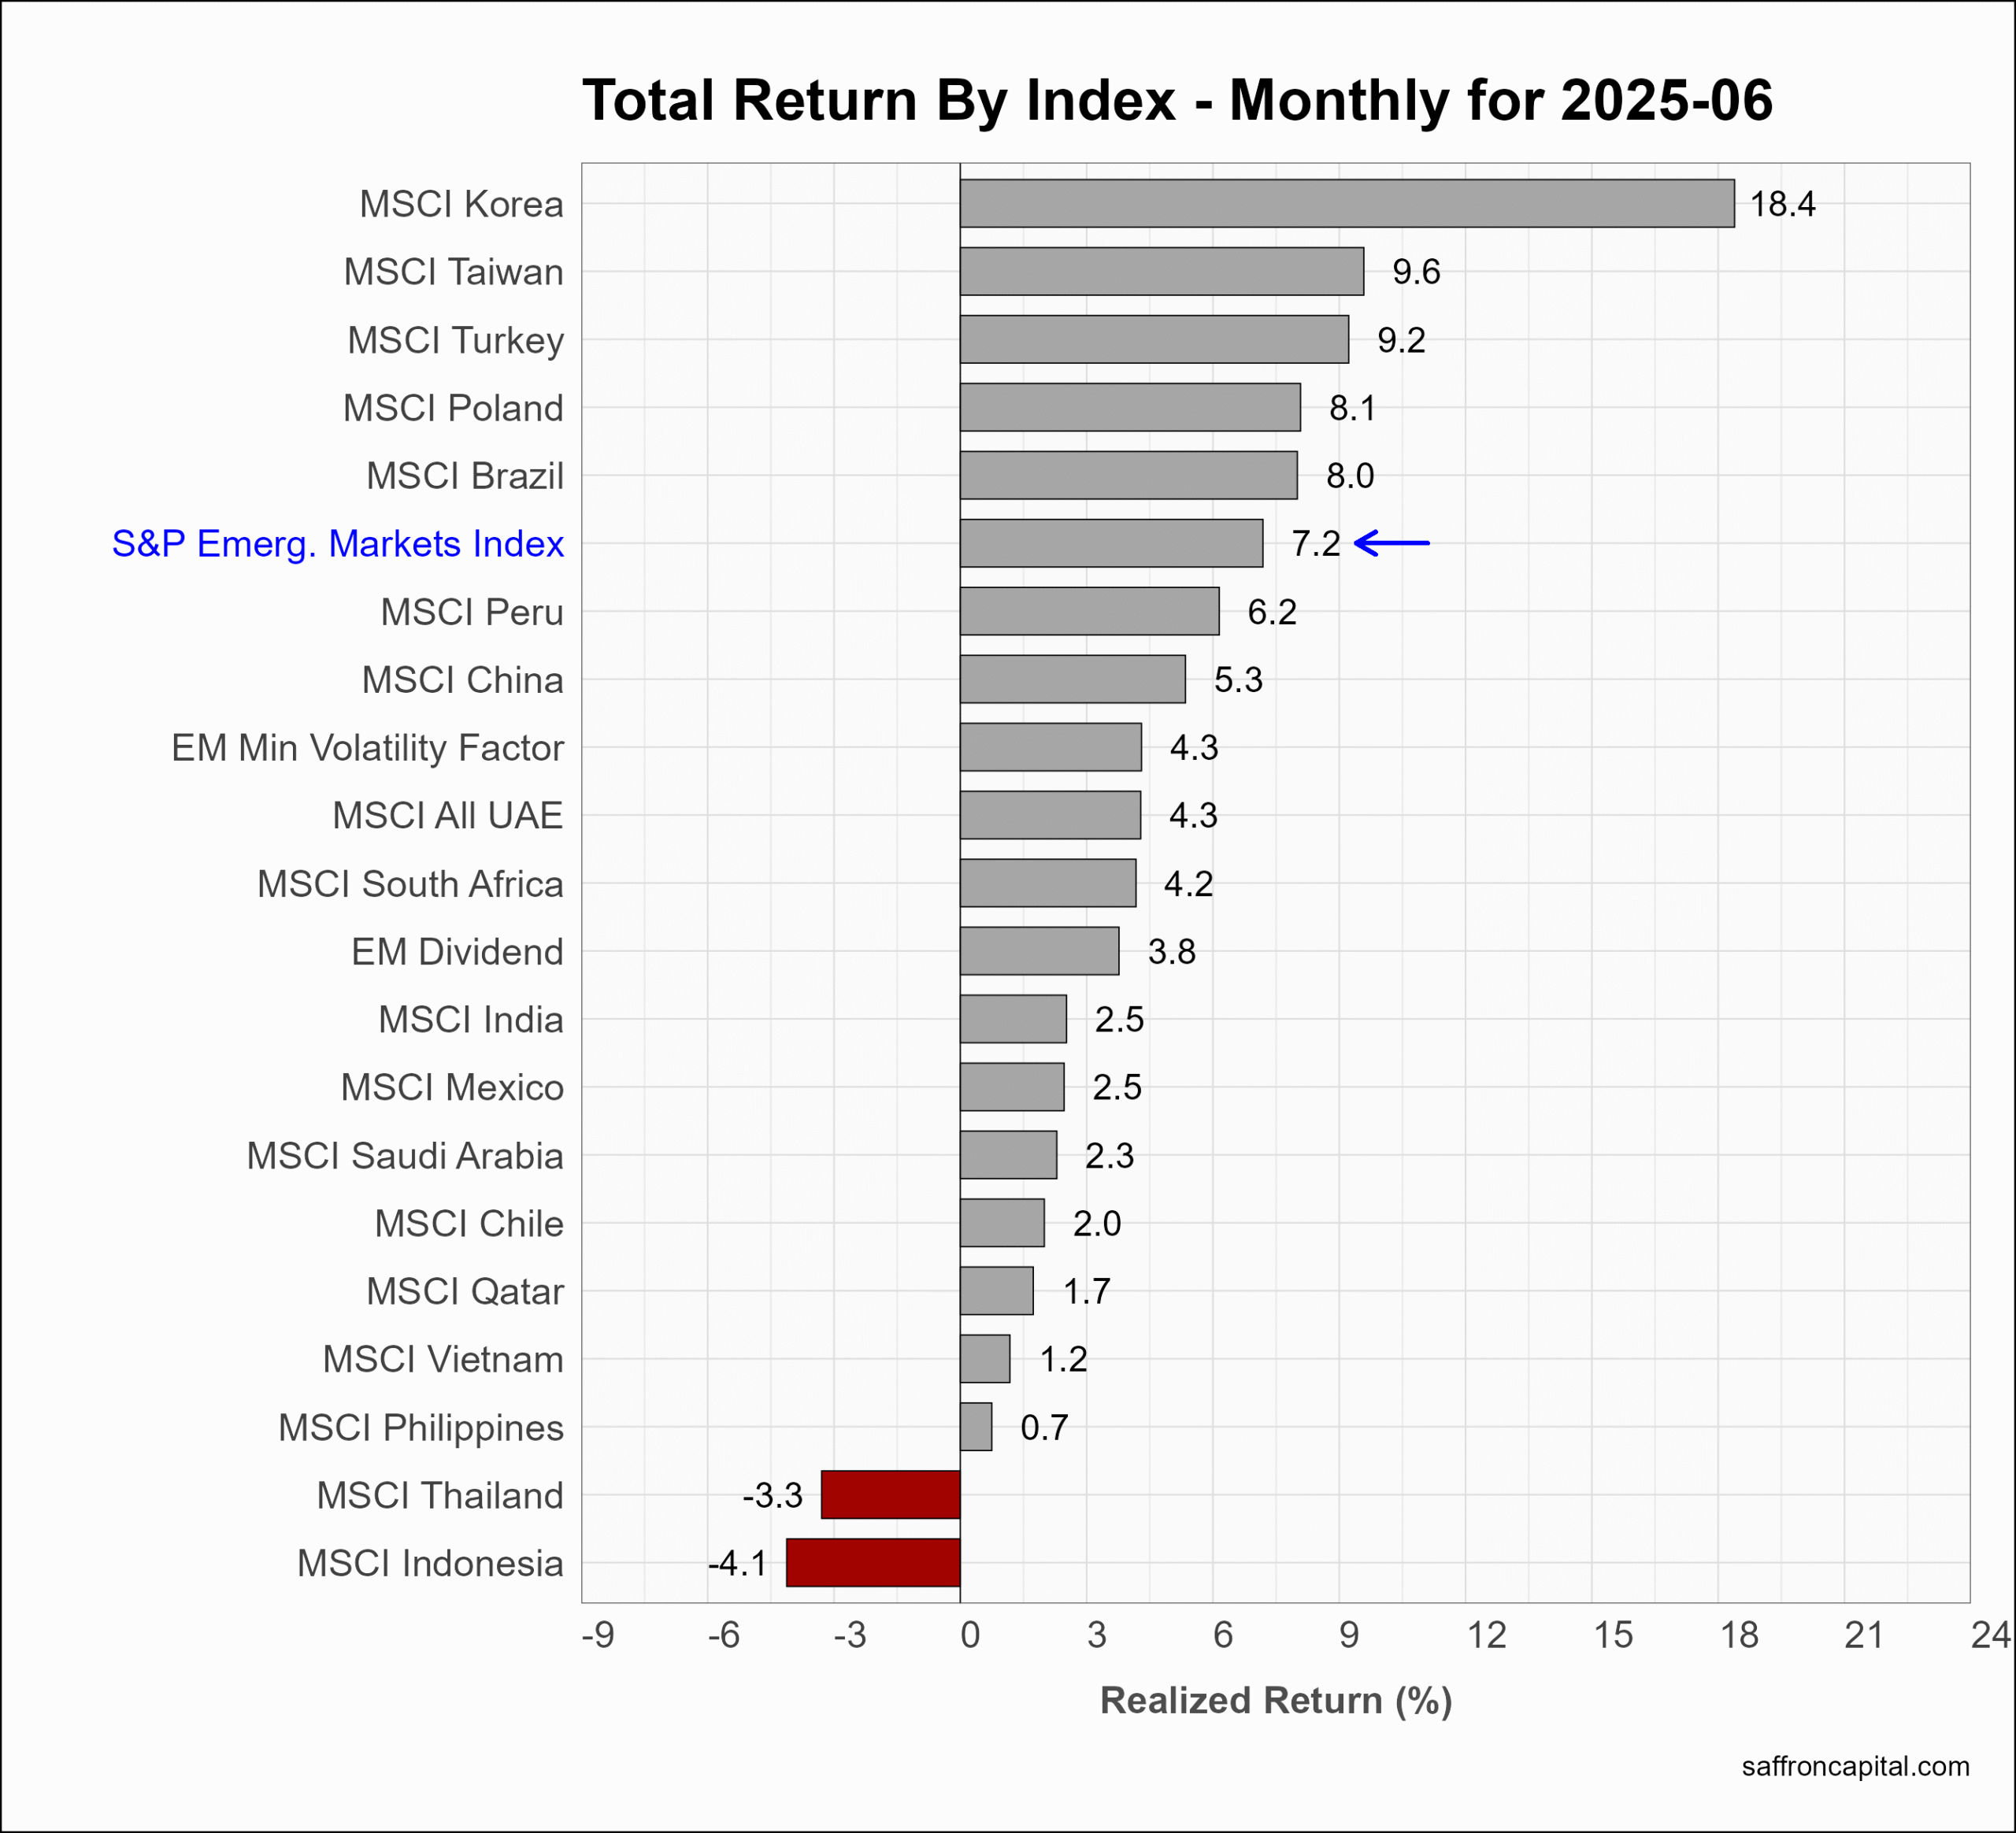Click the x-axis tick label 15
Viewport: 2016px width, 1833px height.
tap(1613, 1635)
